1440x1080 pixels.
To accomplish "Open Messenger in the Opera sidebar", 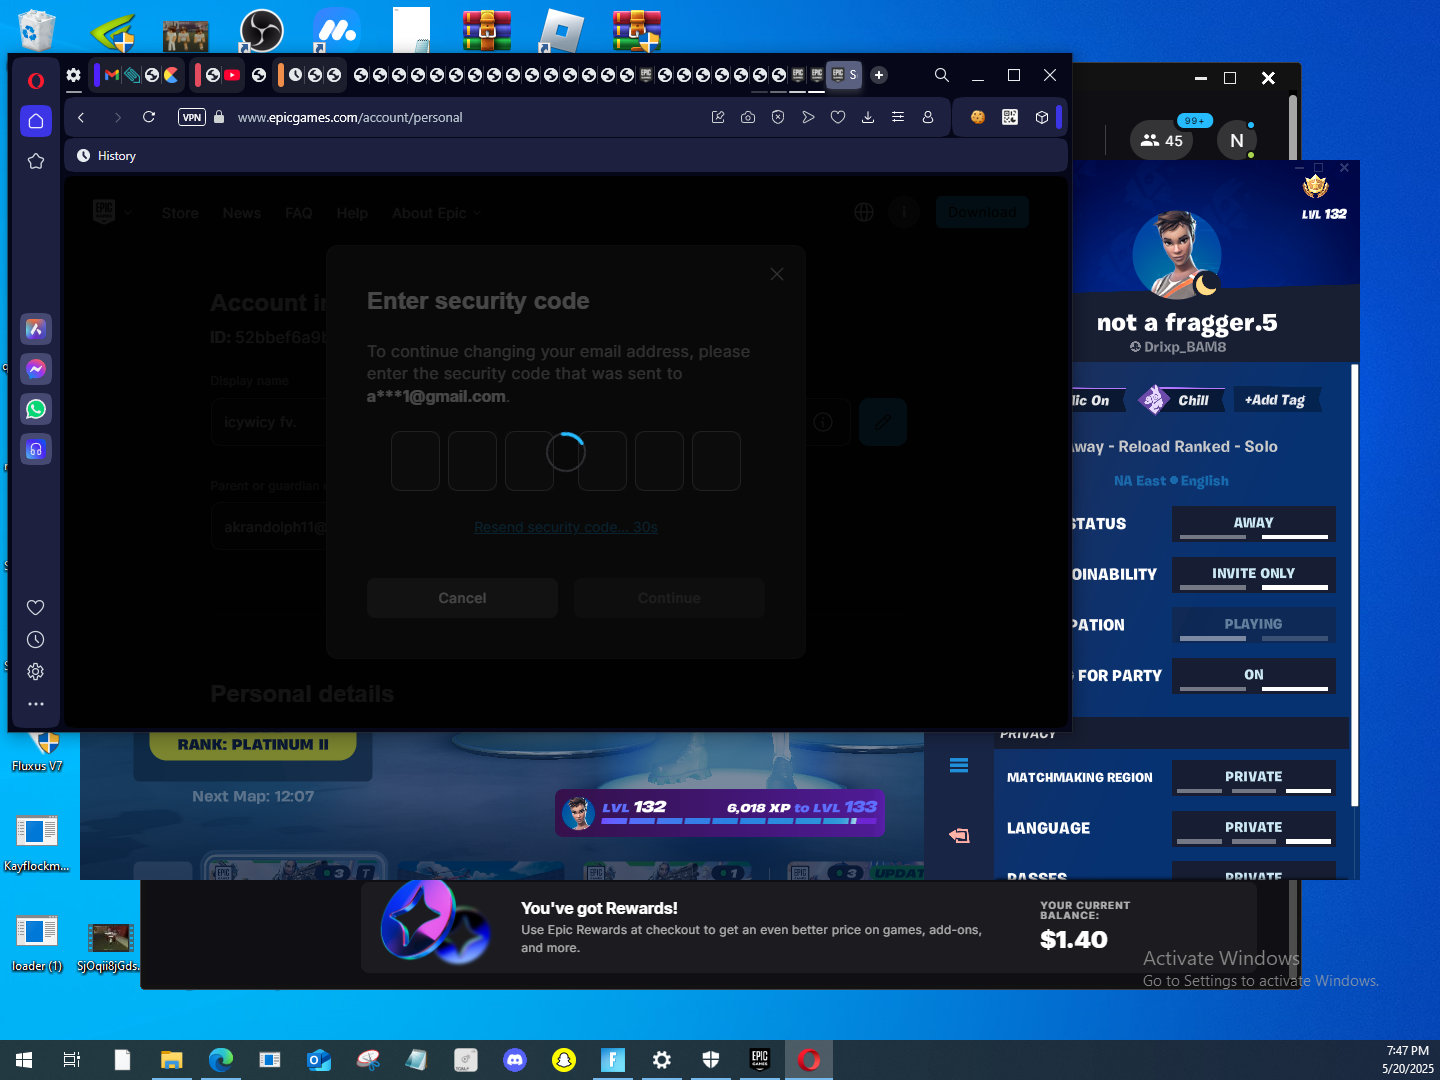I will [36, 369].
